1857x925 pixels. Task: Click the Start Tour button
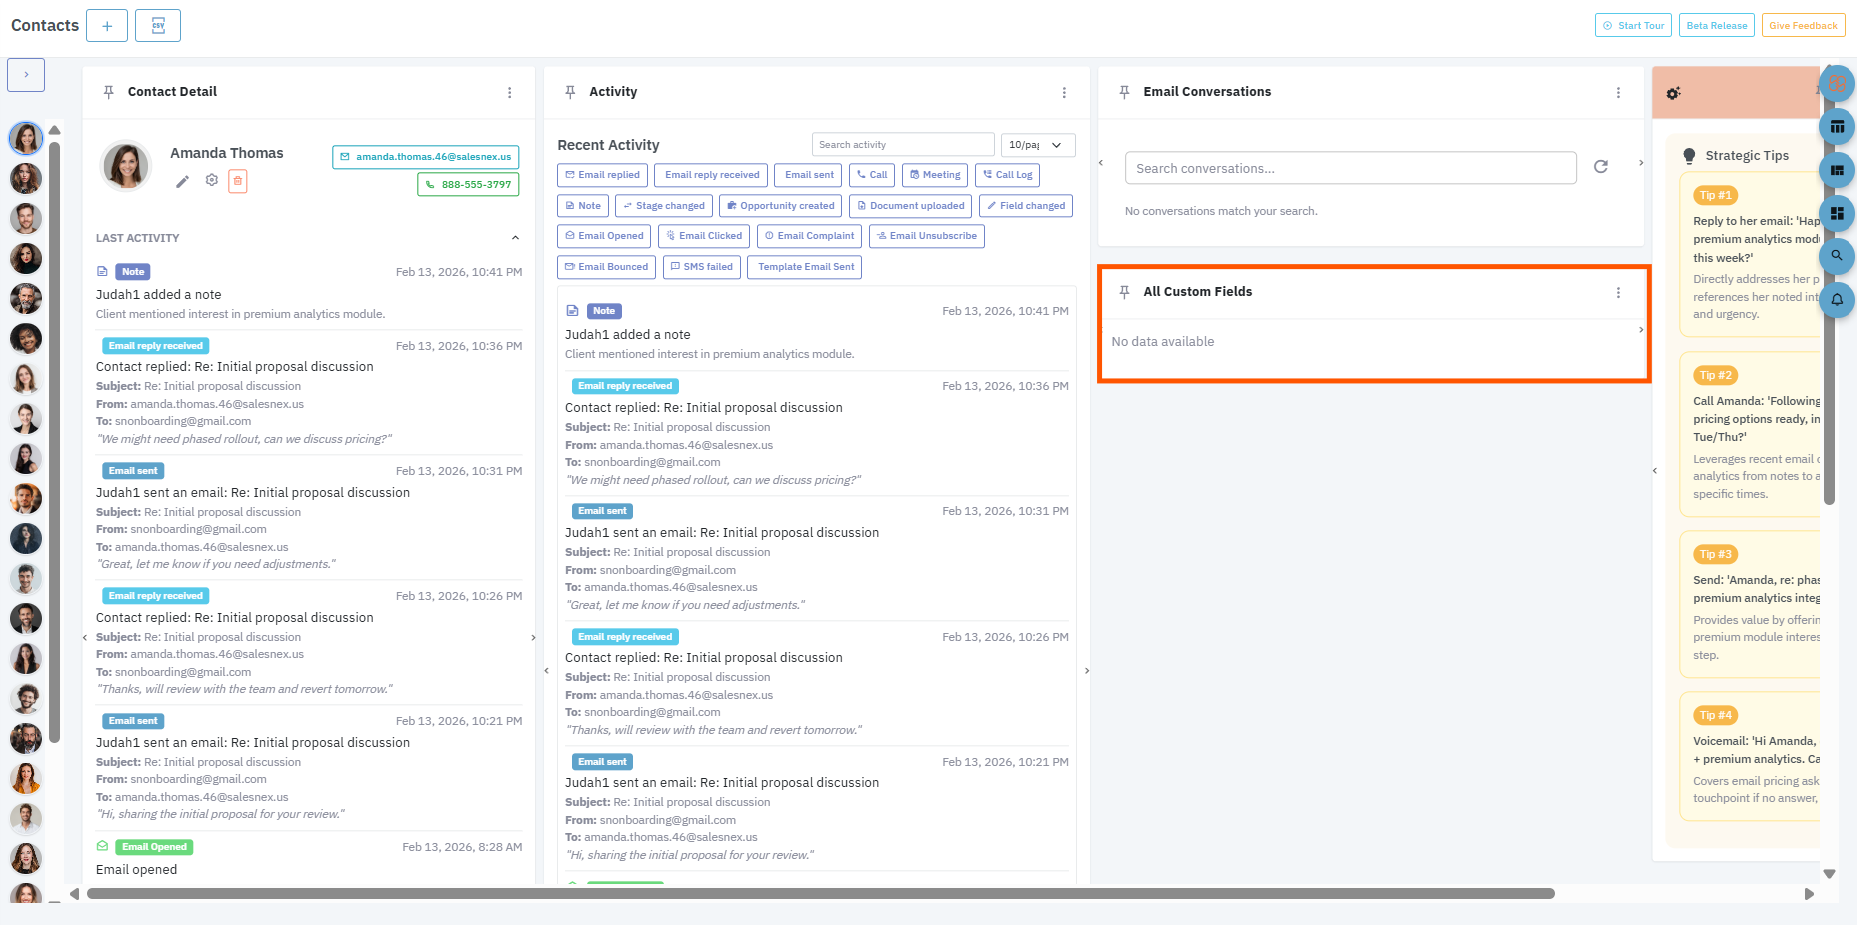[1632, 26]
